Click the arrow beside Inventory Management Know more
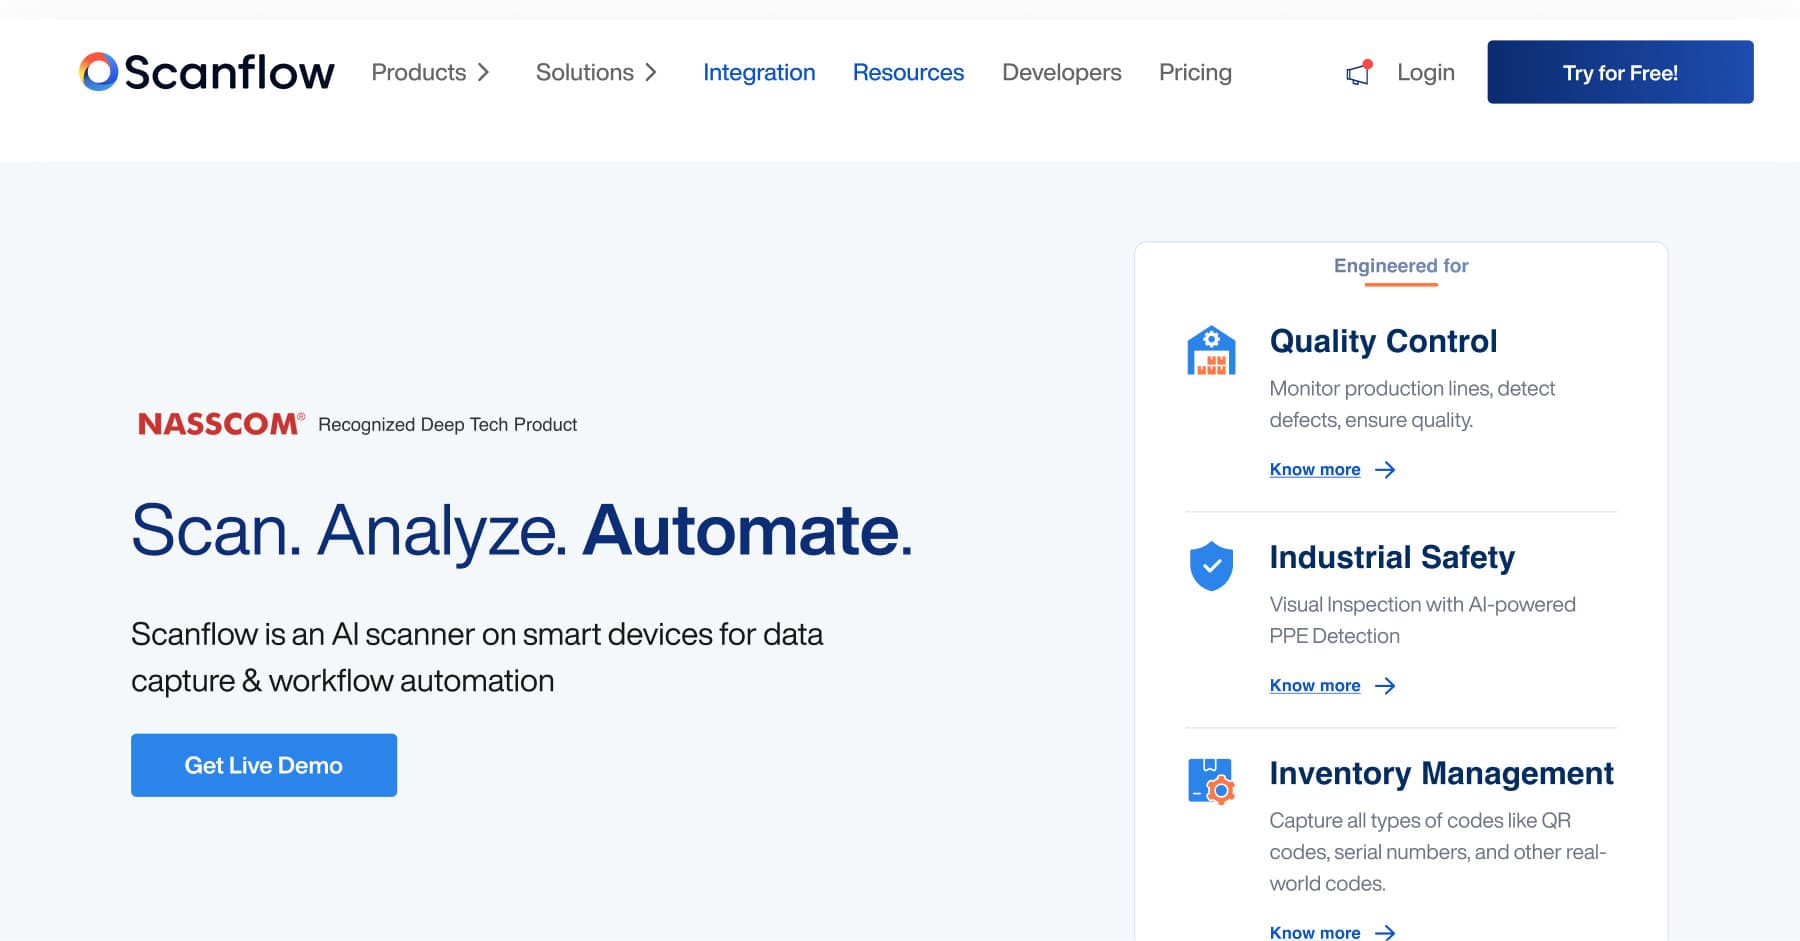 pos(1385,932)
